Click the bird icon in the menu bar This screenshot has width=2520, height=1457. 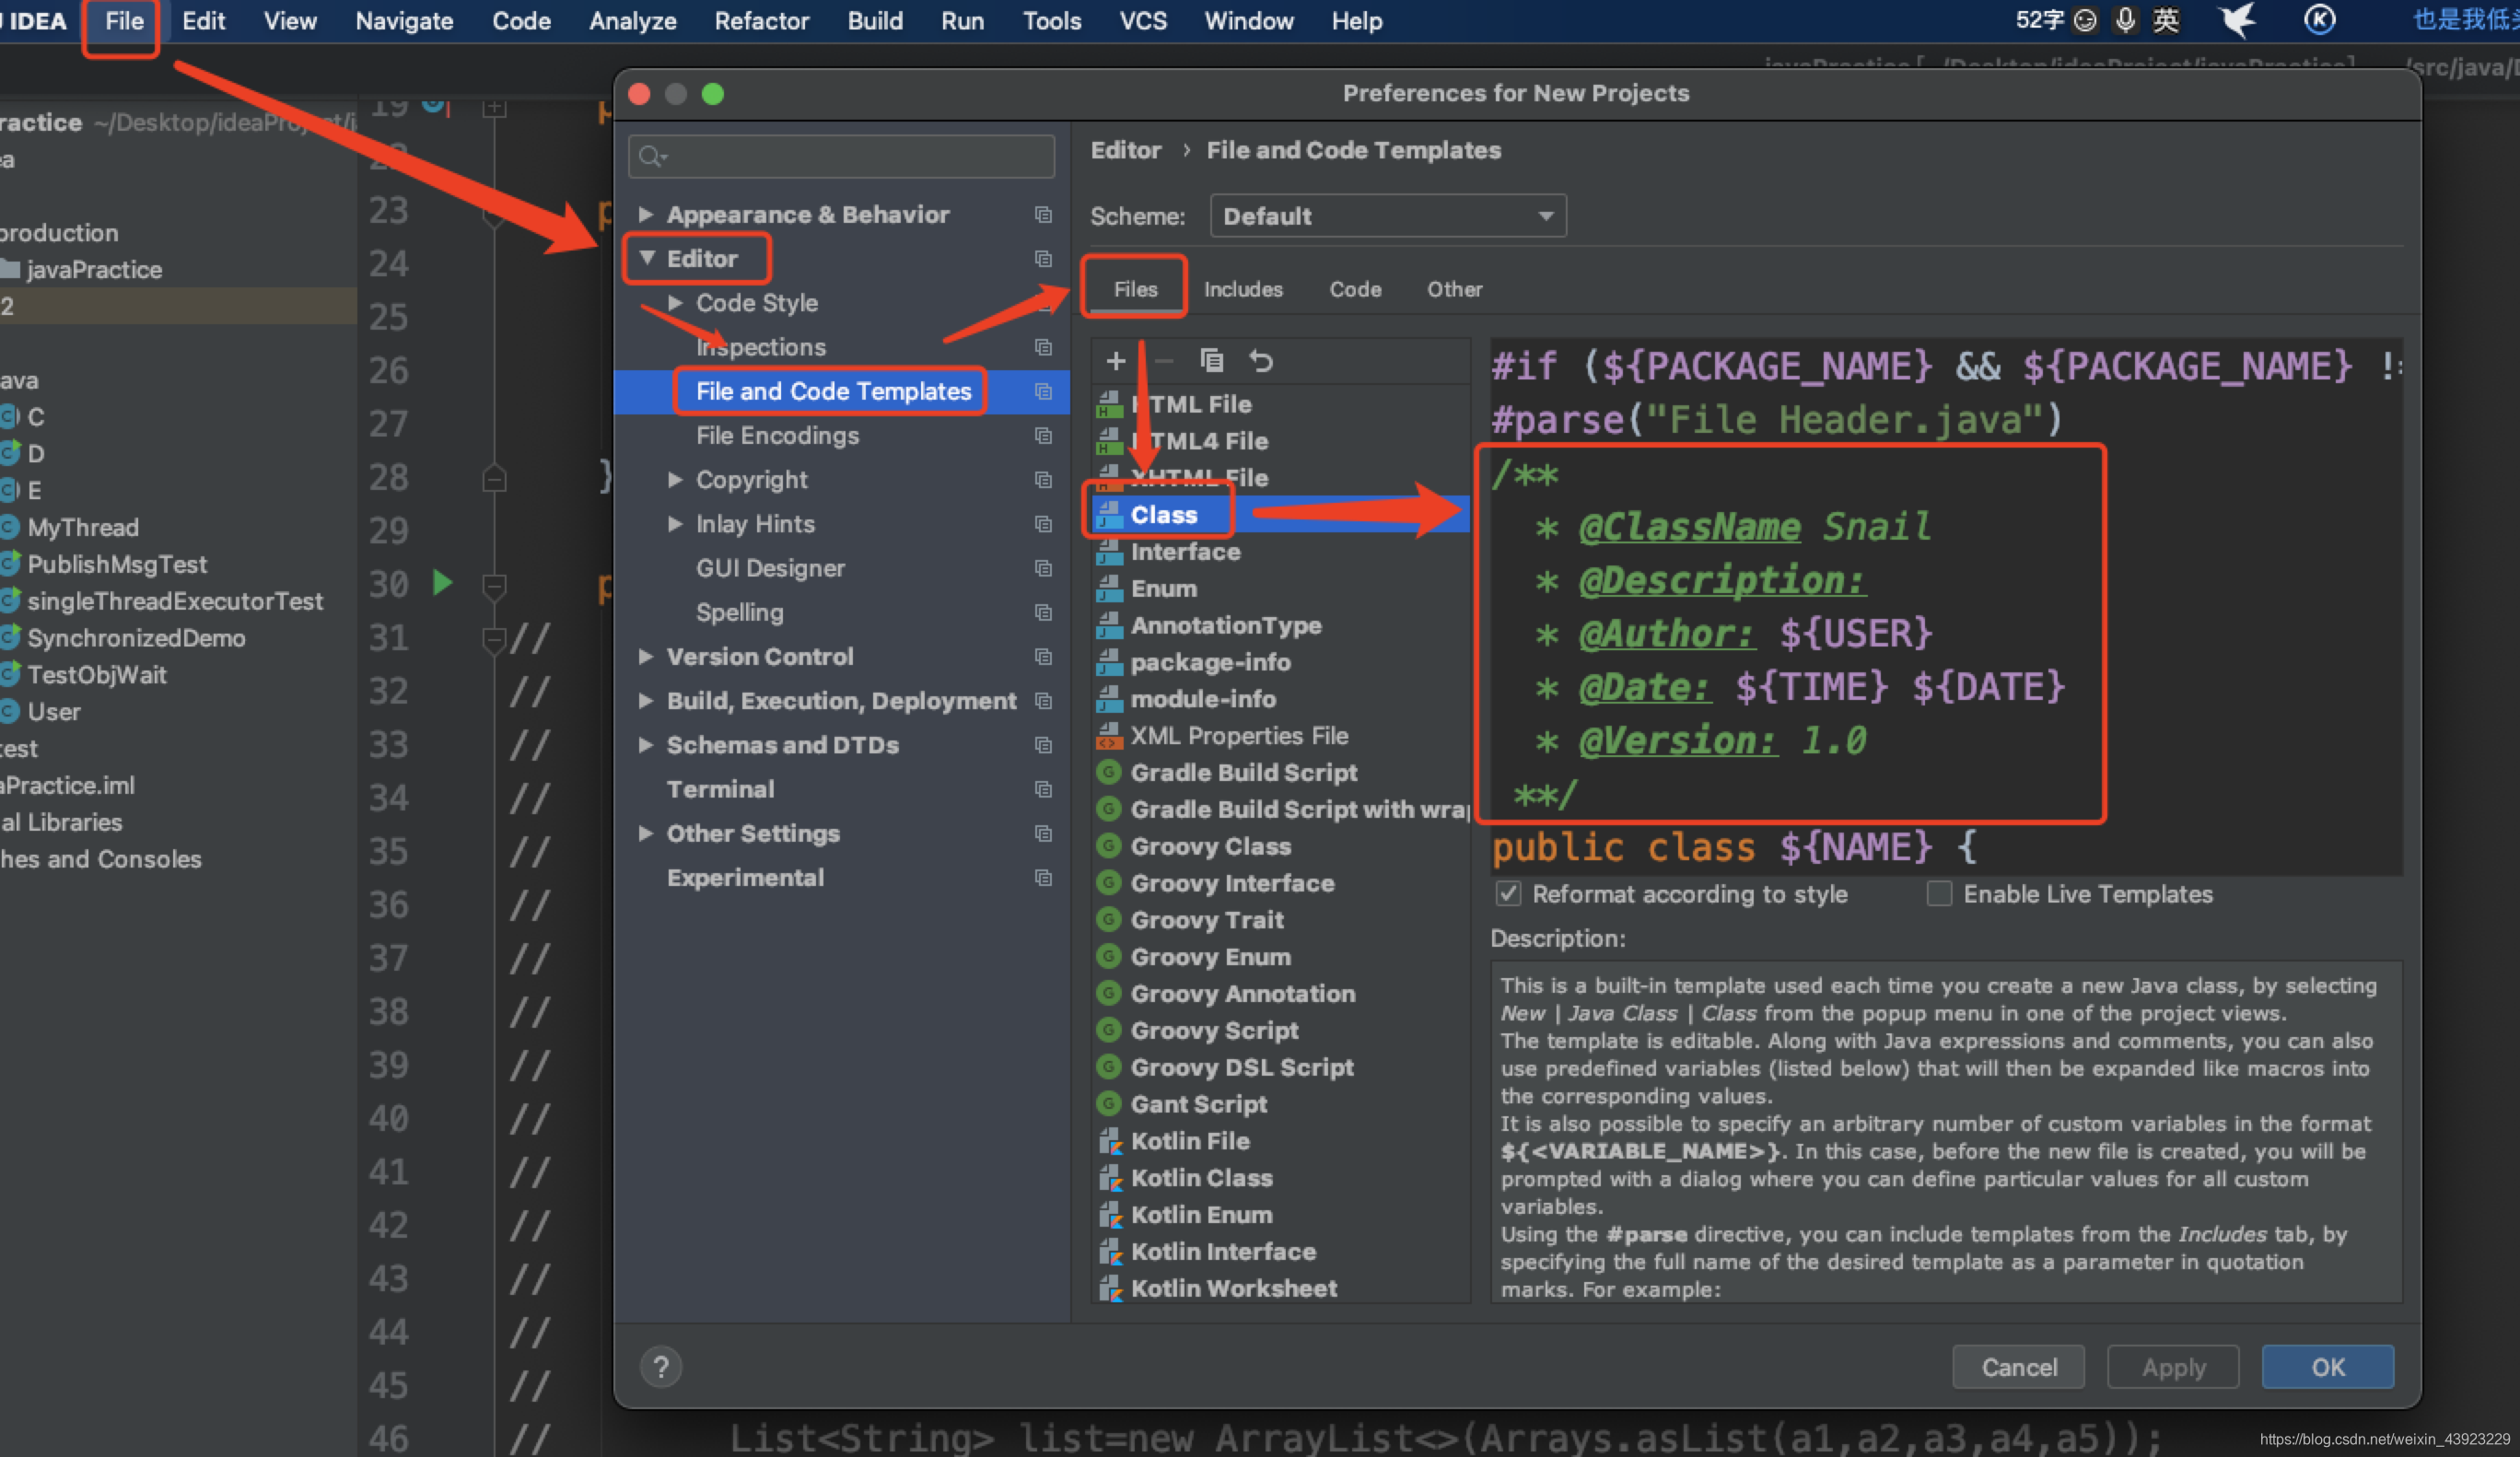pos(2238,20)
